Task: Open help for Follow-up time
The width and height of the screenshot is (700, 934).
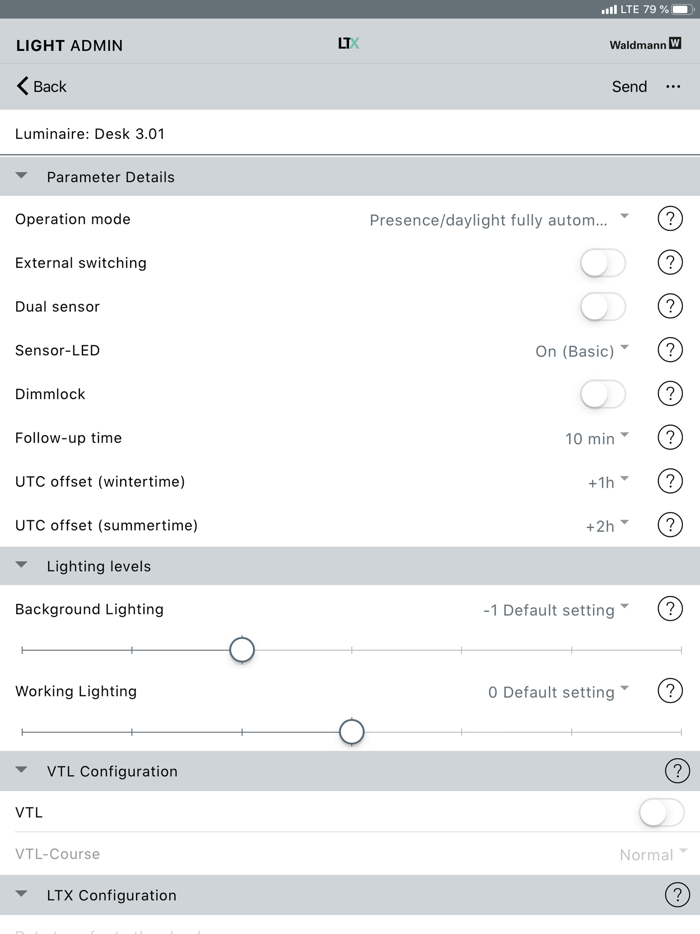Action: 670,437
